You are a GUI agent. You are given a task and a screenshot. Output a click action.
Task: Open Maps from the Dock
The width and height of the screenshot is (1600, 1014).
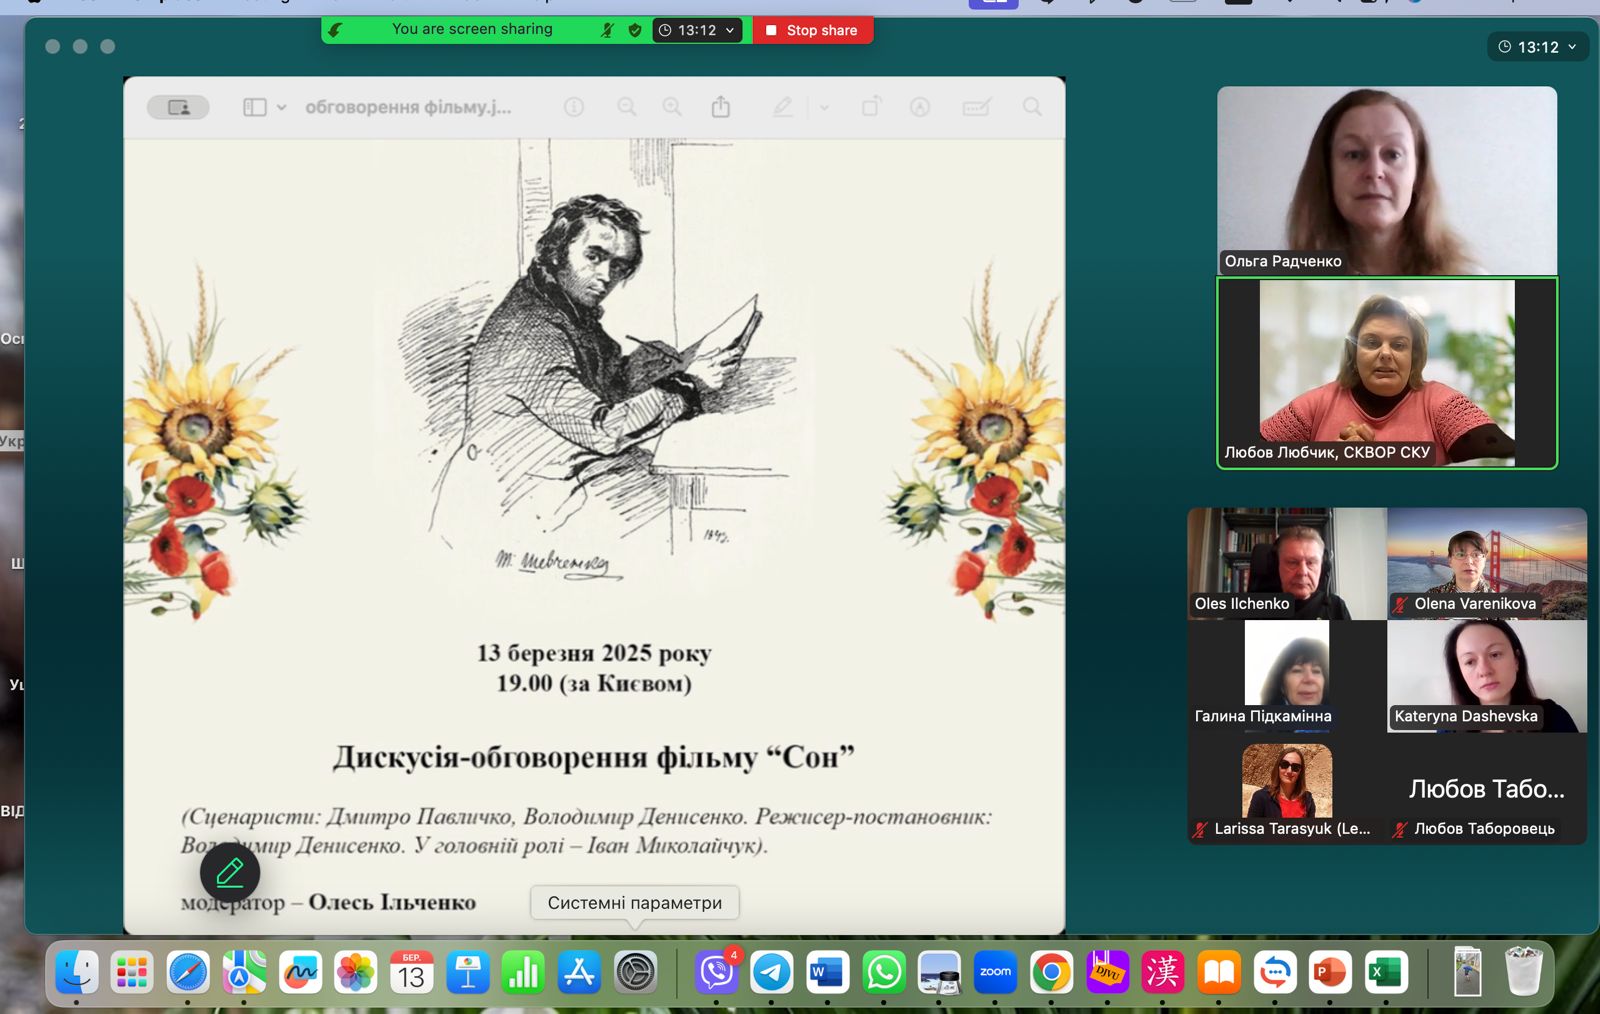pyautogui.click(x=244, y=972)
